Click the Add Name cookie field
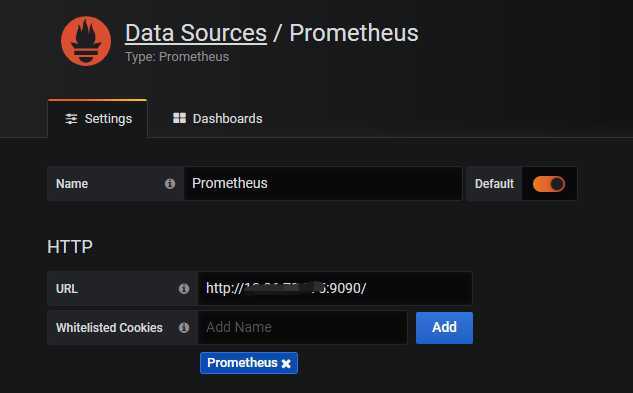 302,327
